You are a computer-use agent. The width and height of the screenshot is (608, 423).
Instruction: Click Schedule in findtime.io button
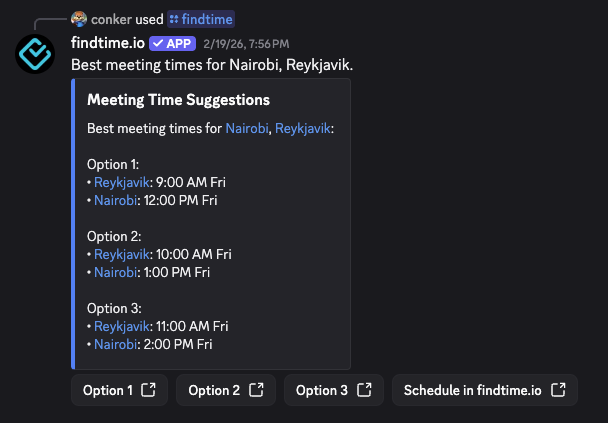(x=485, y=390)
